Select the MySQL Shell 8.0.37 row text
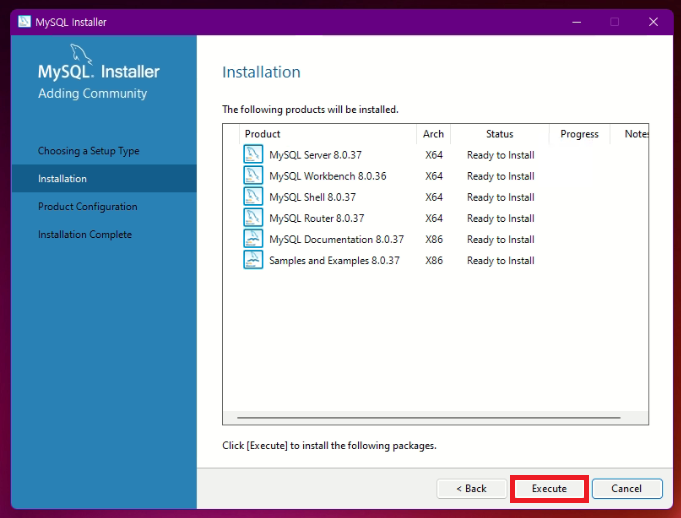The height and width of the screenshot is (518, 681). tap(312, 197)
